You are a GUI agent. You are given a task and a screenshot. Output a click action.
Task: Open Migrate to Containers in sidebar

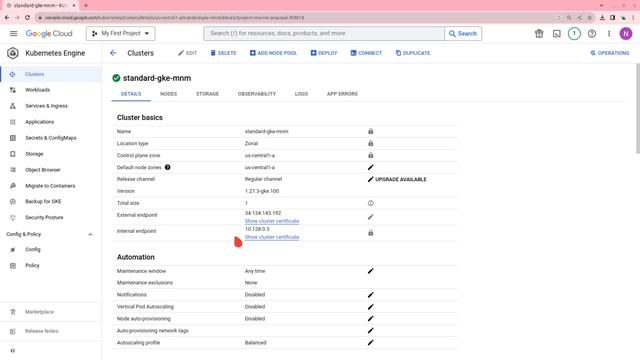[x=51, y=186]
